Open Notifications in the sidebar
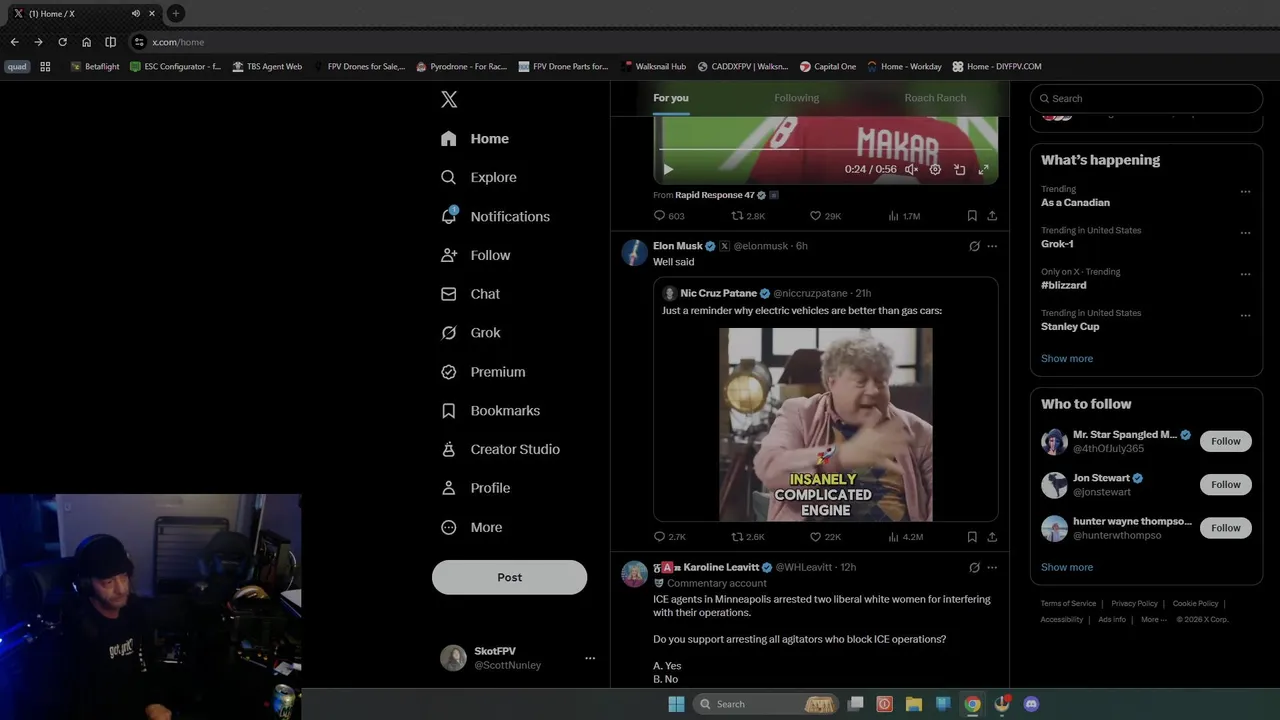The width and height of the screenshot is (1280, 720). (x=495, y=216)
